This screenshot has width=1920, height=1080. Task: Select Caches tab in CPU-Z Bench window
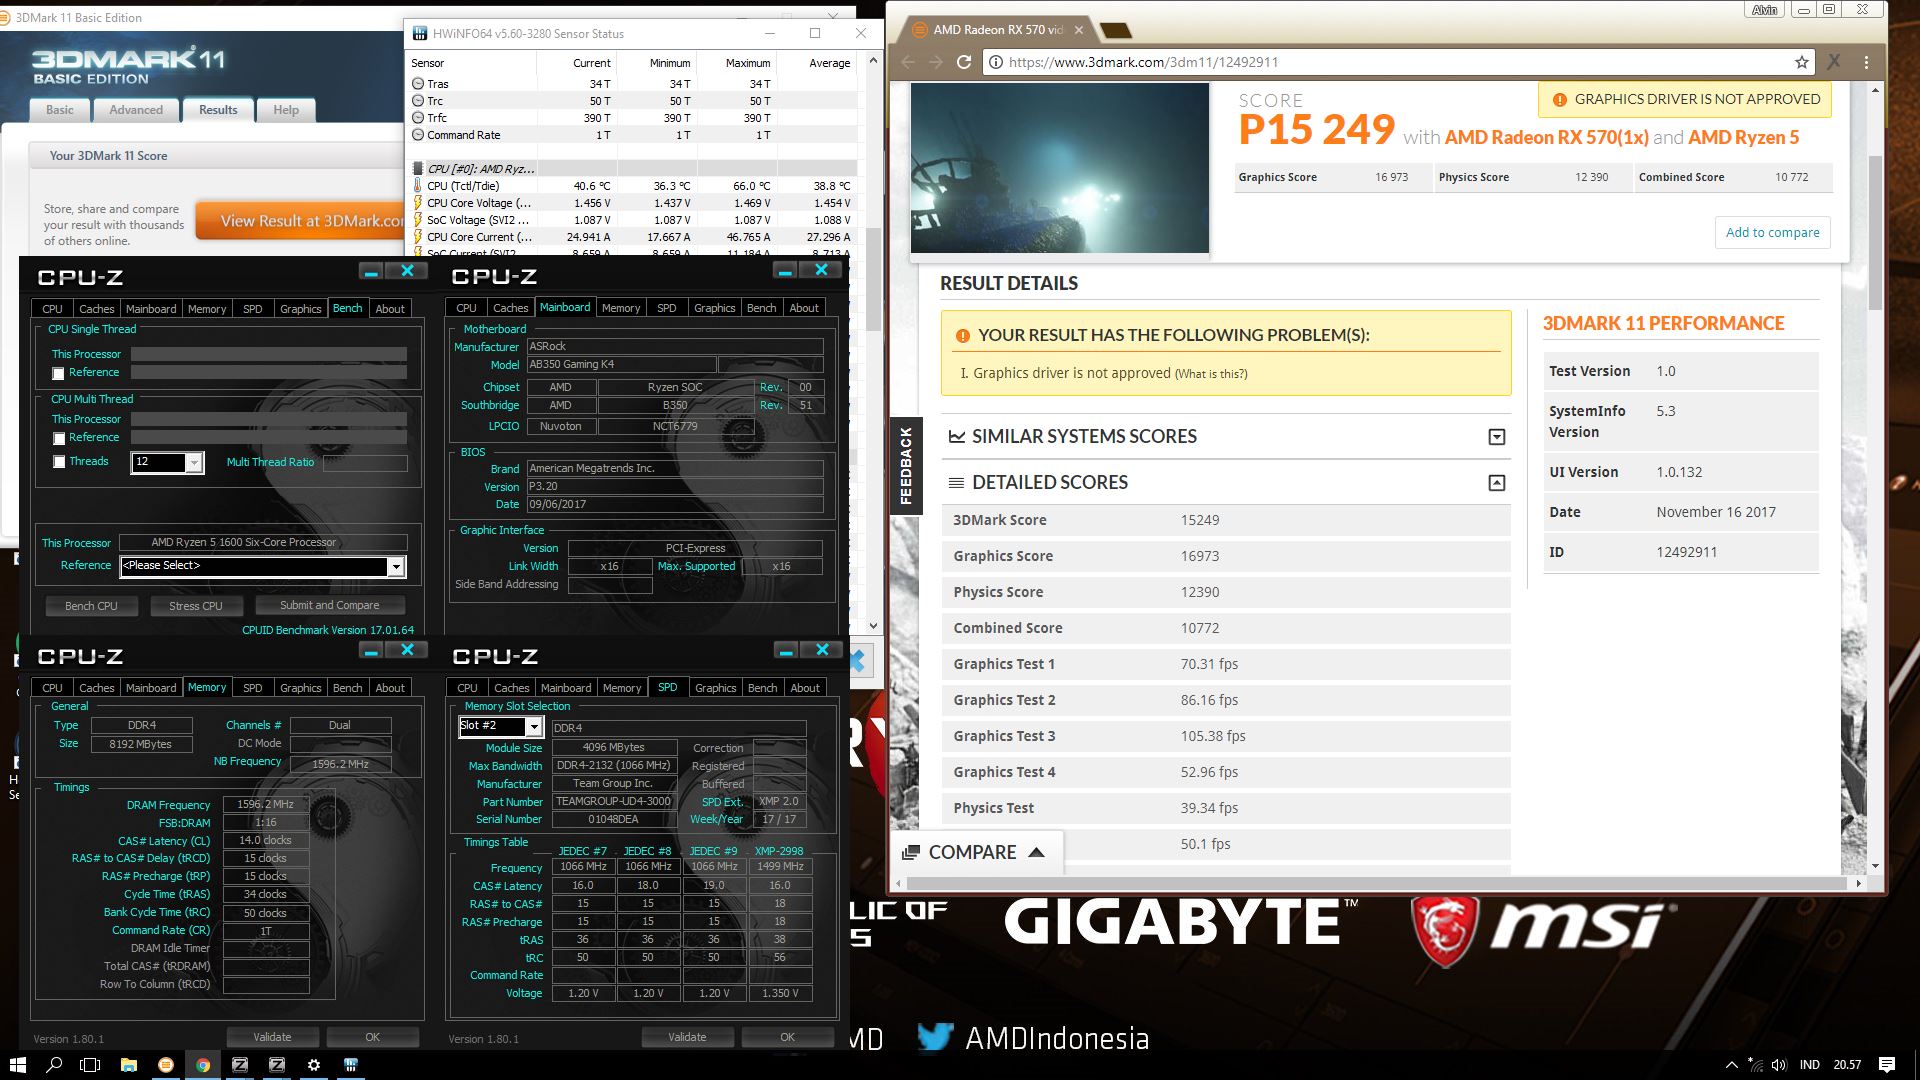pyautogui.click(x=96, y=309)
